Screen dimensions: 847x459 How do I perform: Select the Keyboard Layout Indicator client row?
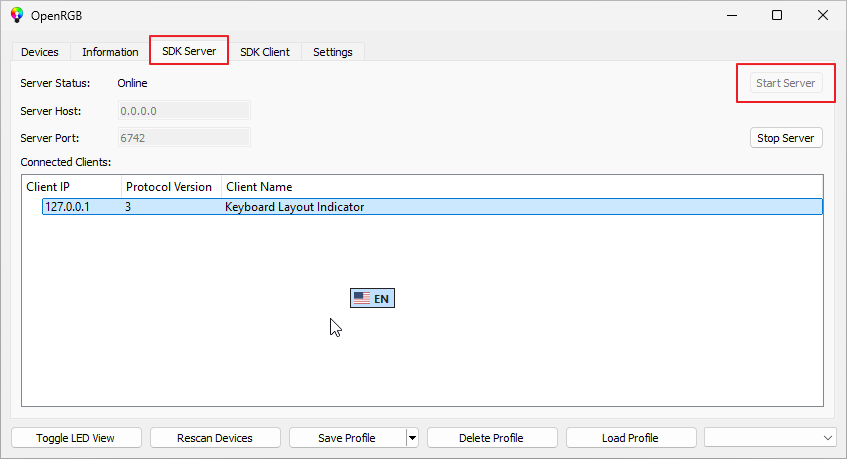[x=294, y=207]
